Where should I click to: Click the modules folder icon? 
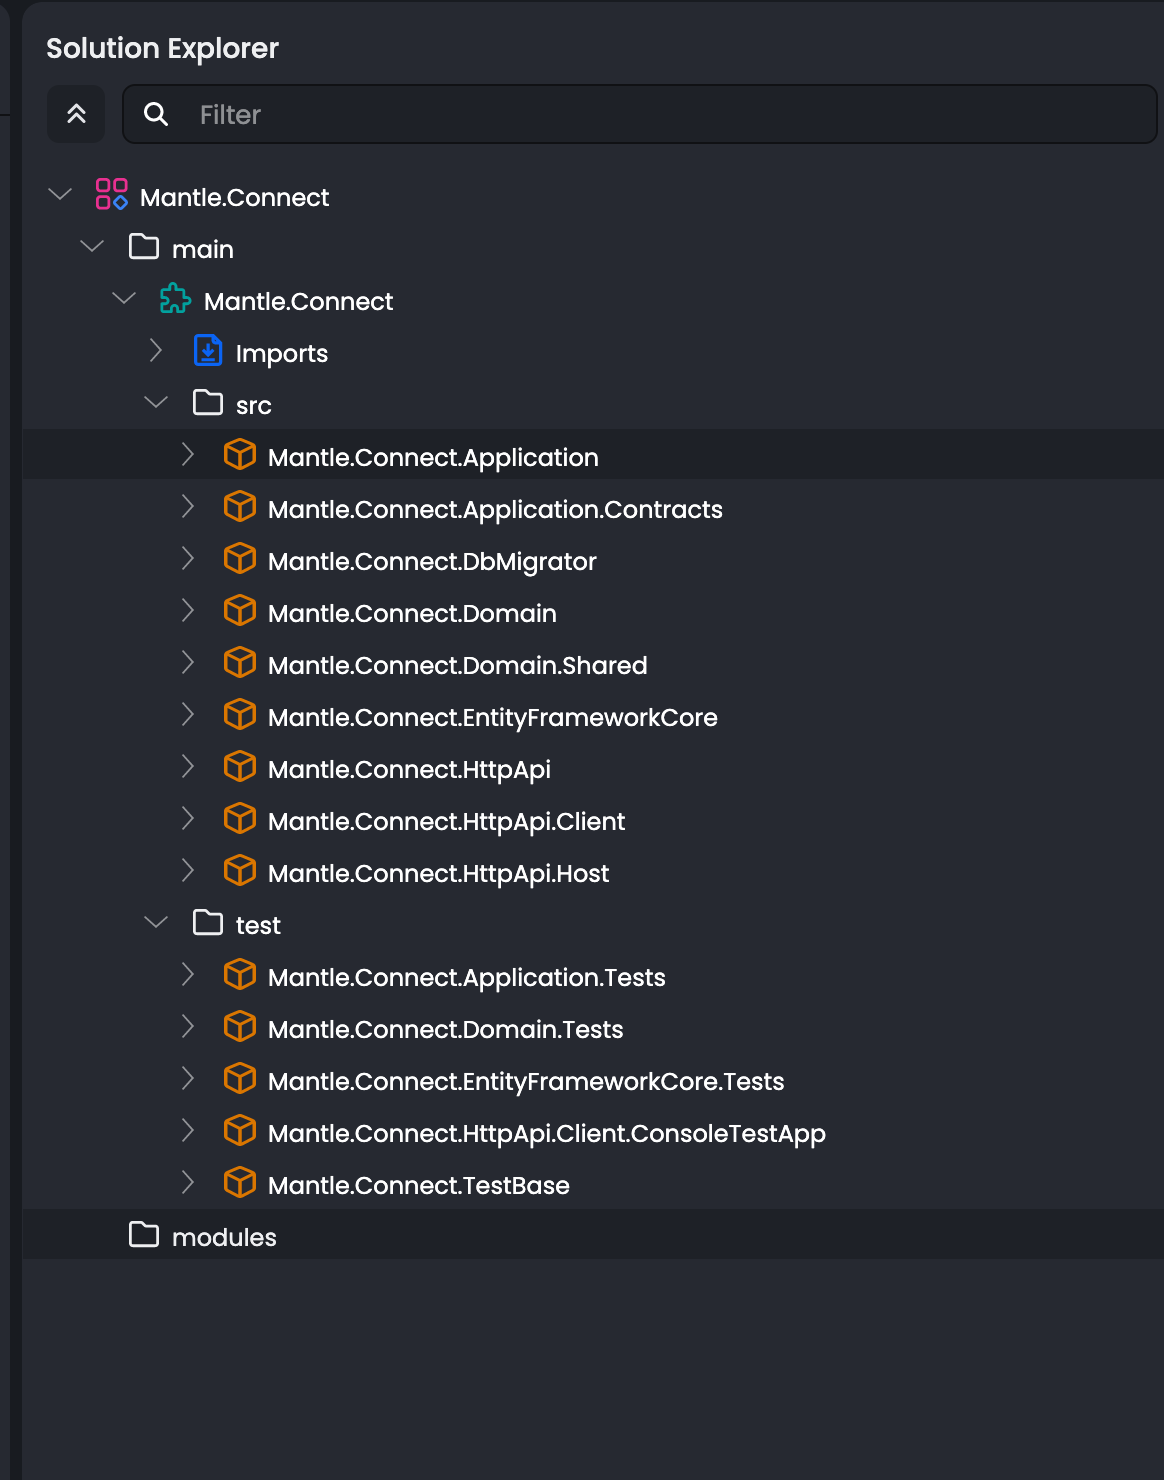pyautogui.click(x=144, y=1235)
